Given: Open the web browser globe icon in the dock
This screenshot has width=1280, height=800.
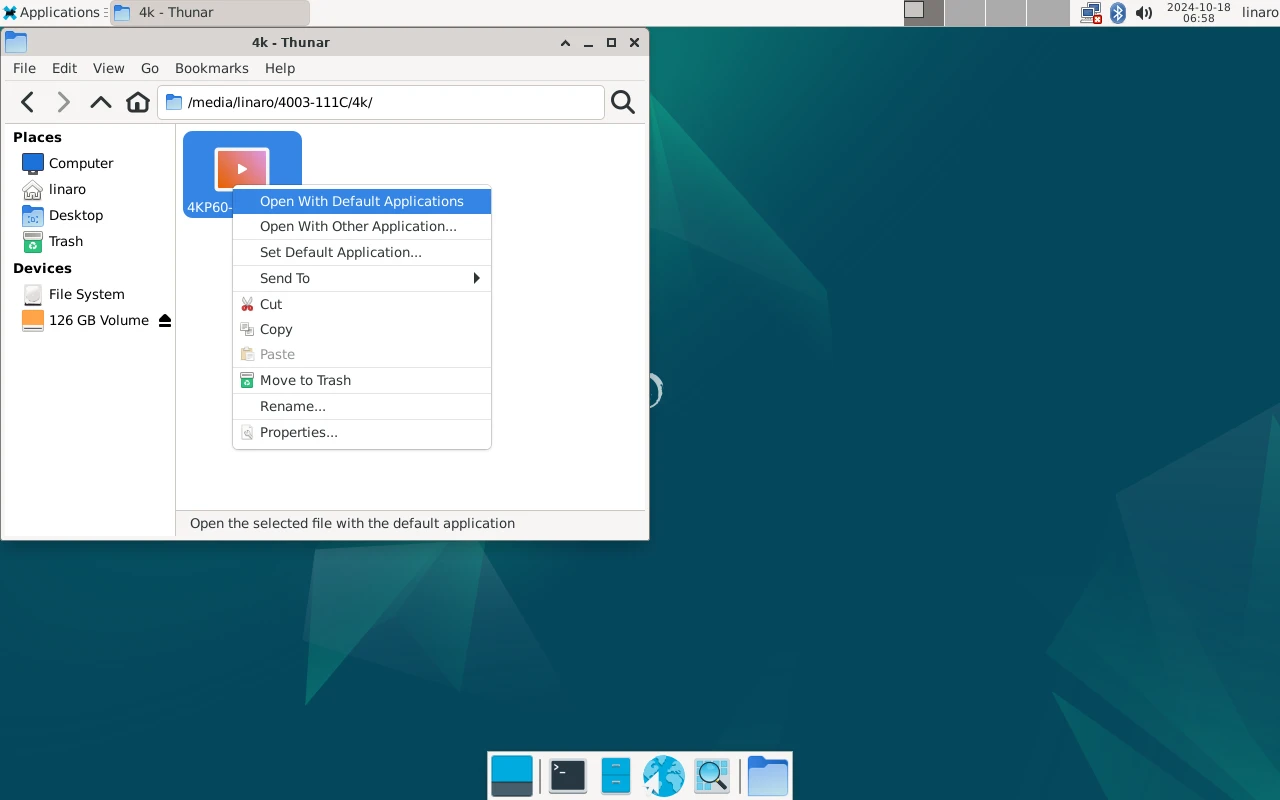Looking at the screenshot, I should (663, 776).
